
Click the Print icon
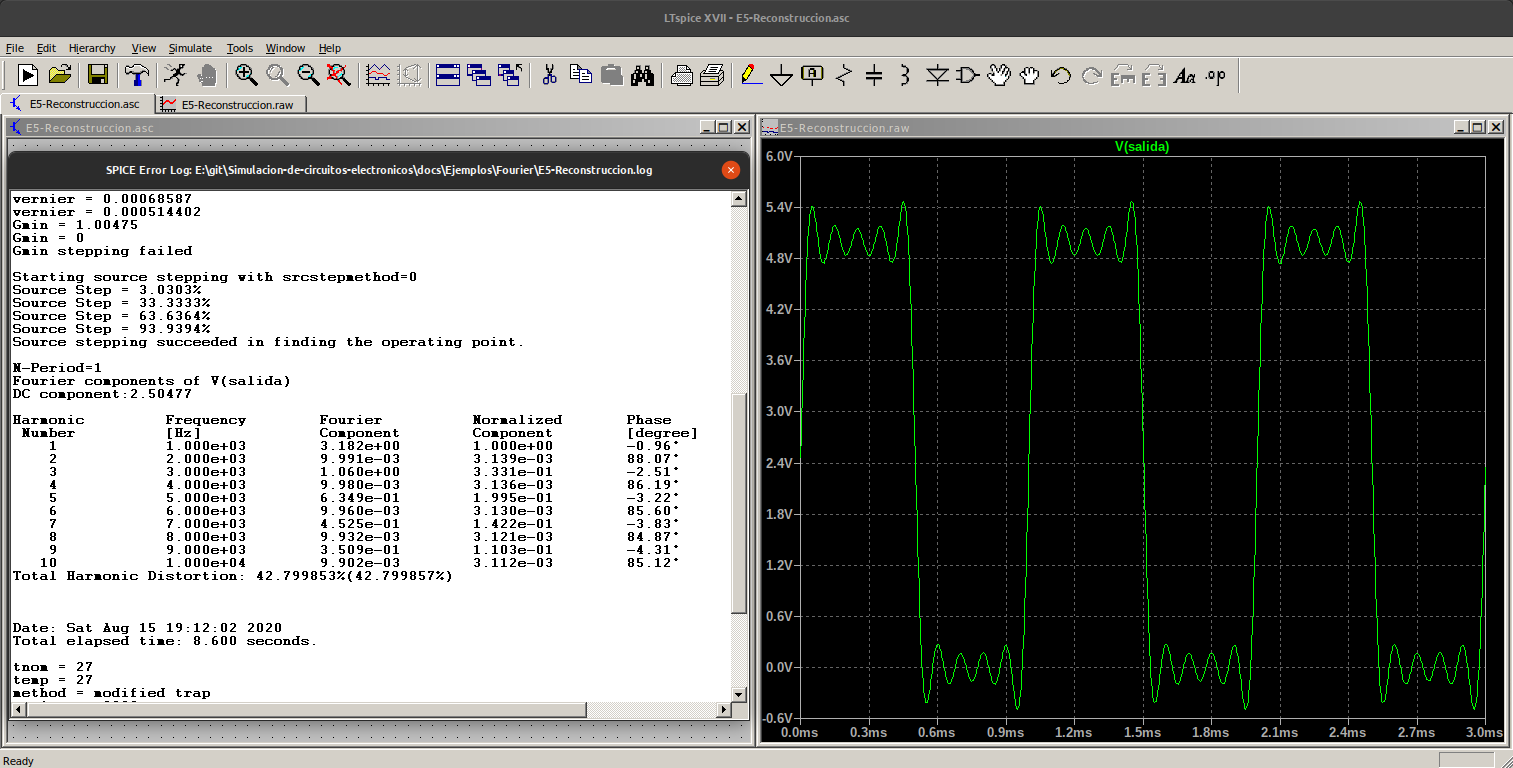tap(712, 74)
